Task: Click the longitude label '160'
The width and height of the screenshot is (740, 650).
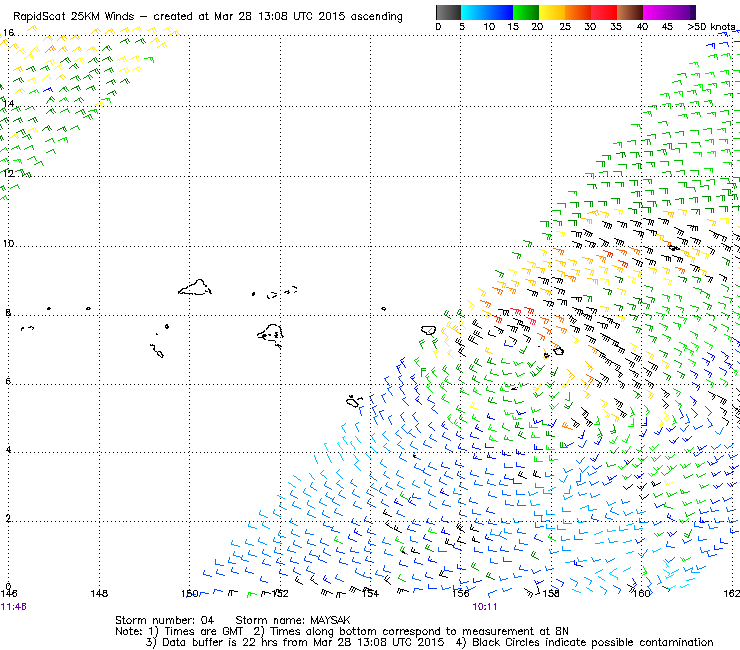Action: pyautogui.click(x=642, y=593)
